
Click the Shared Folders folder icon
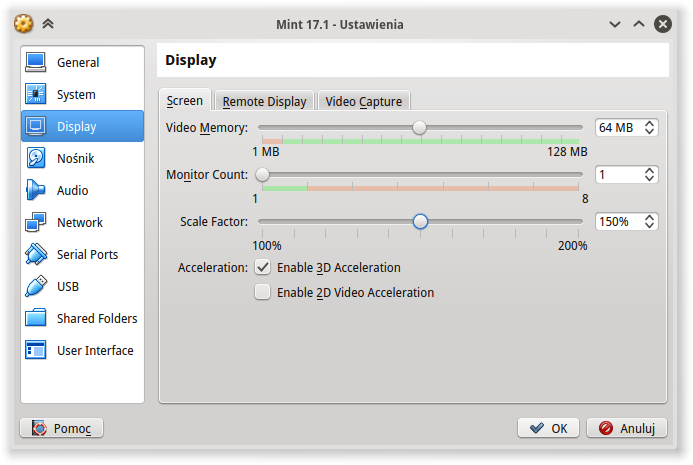tap(35, 318)
